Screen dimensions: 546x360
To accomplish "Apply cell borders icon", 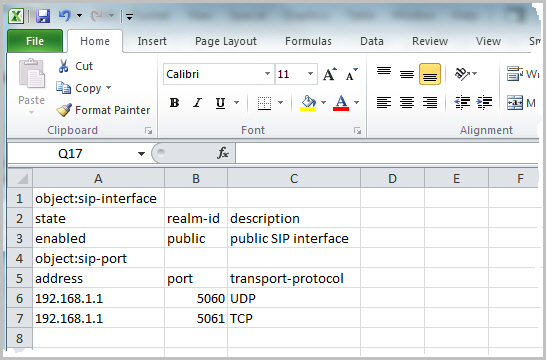I will pos(264,103).
